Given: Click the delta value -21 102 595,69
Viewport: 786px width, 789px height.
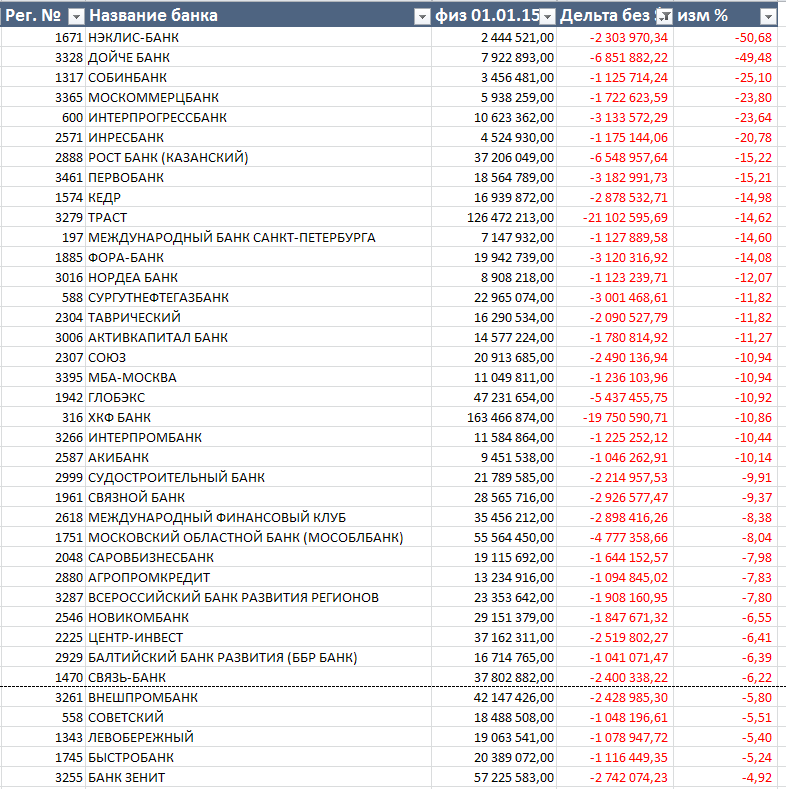Looking at the screenshot, I should coord(615,217).
